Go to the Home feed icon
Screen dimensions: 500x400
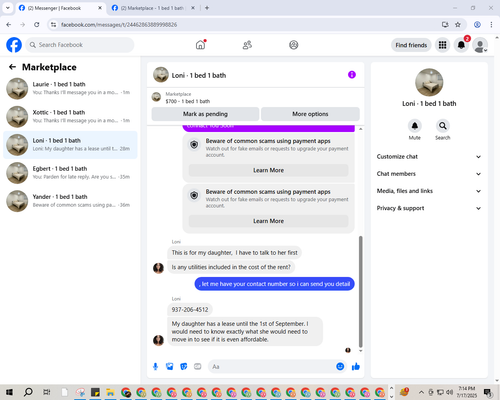200,45
